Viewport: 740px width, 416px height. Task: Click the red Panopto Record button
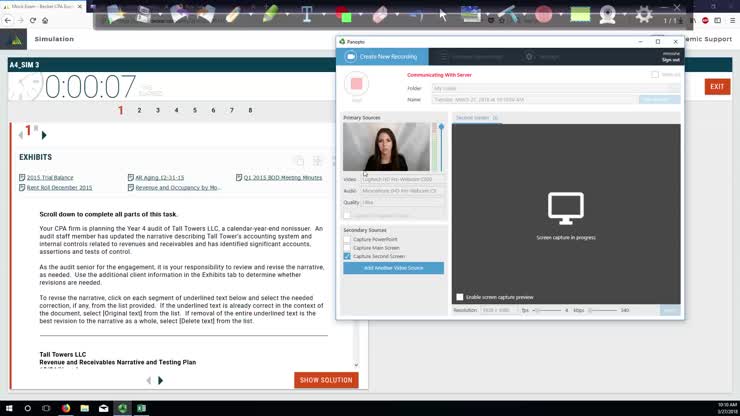(x=357, y=85)
